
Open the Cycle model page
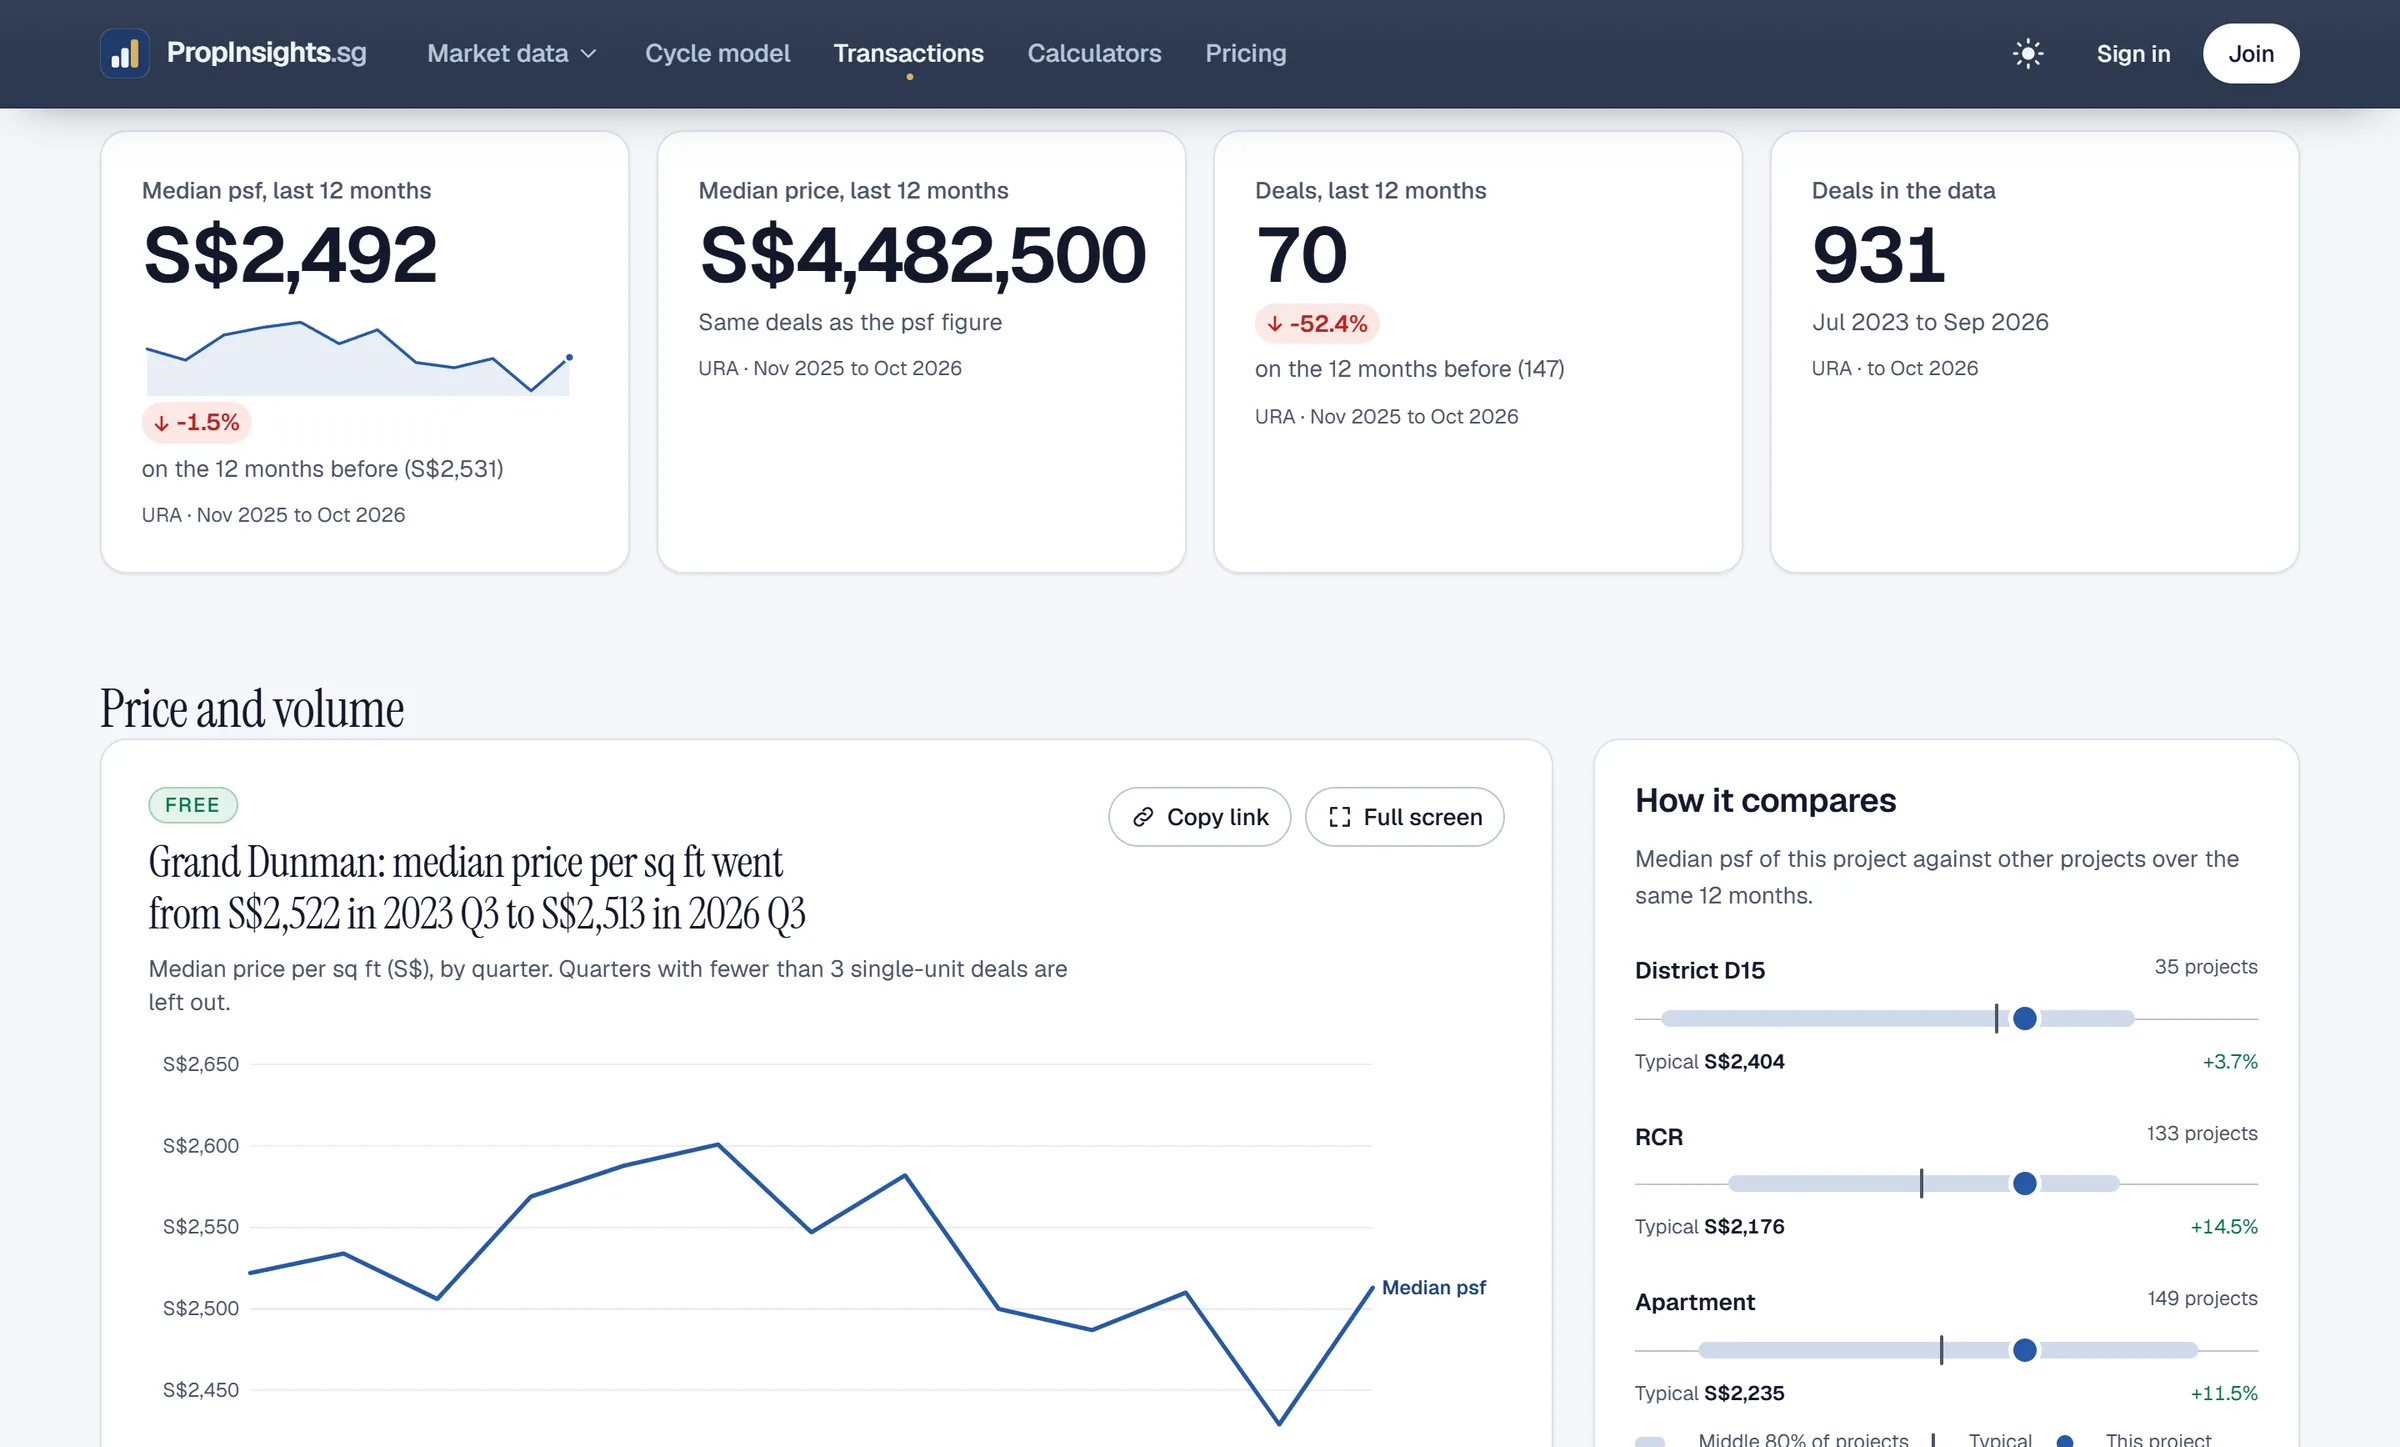[x=717, y=53]
